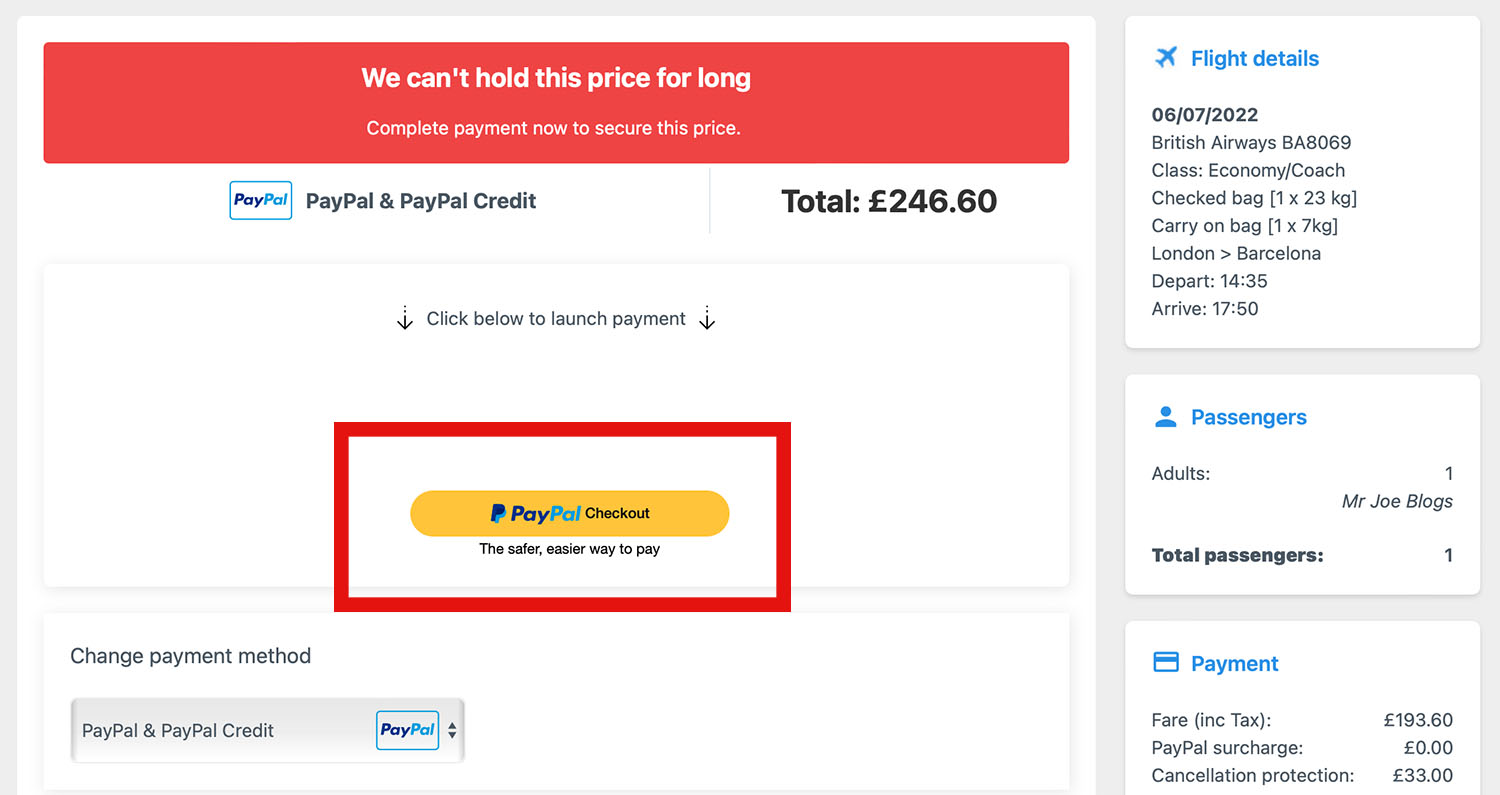Click the airplane icon beside Flight details
The image size is (1500, 795).
point(1164,58)
